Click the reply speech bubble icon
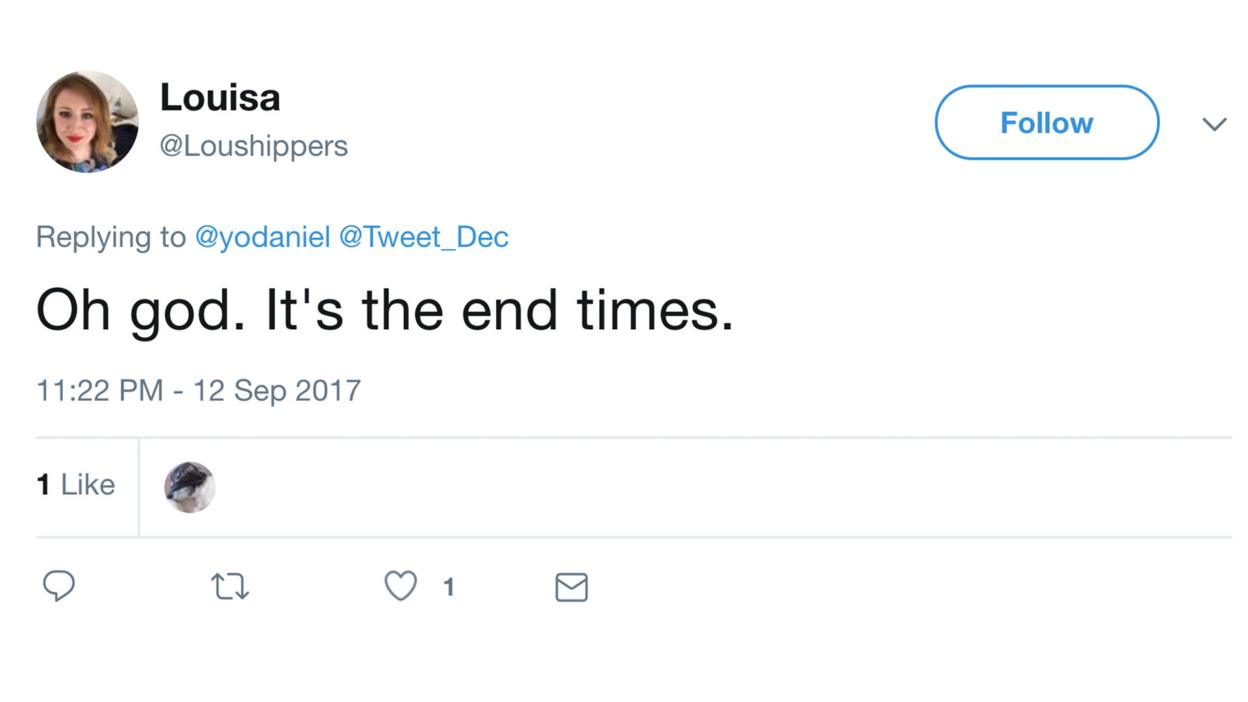This screenshot has height=702, width=1248. [x=59, y=587]
